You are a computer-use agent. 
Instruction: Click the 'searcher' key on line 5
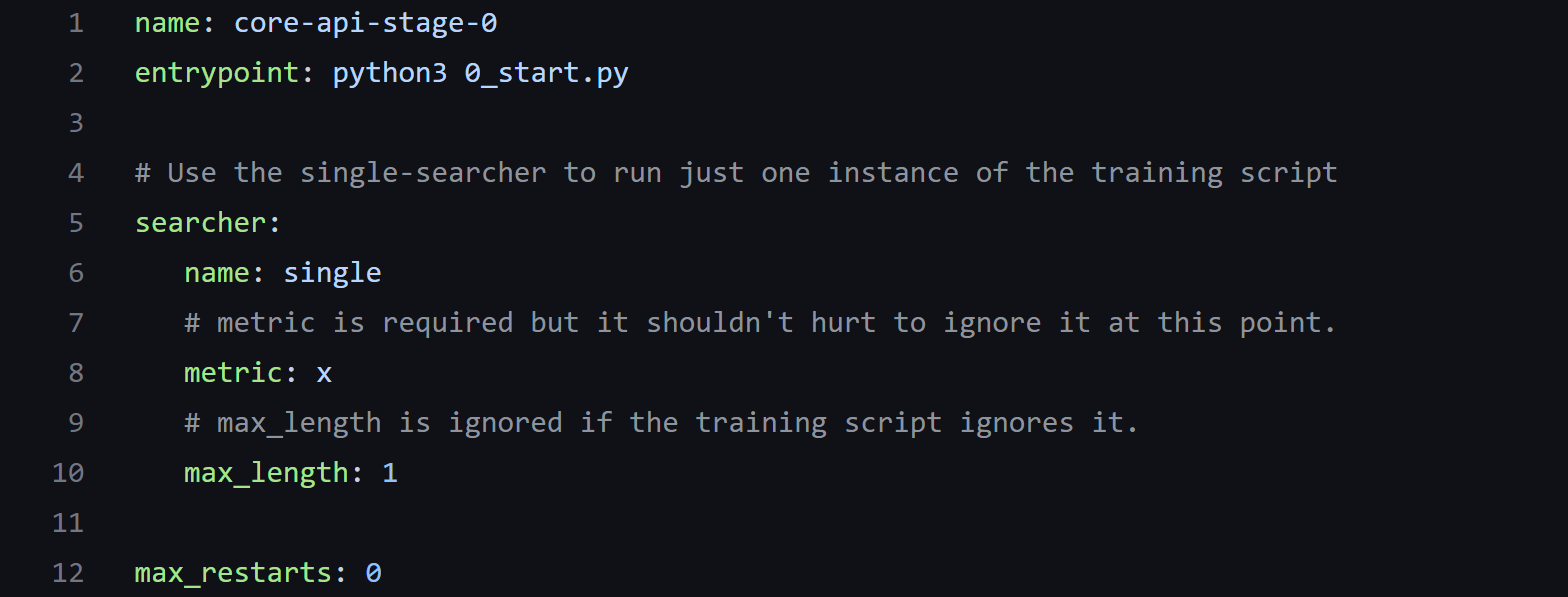201,223
